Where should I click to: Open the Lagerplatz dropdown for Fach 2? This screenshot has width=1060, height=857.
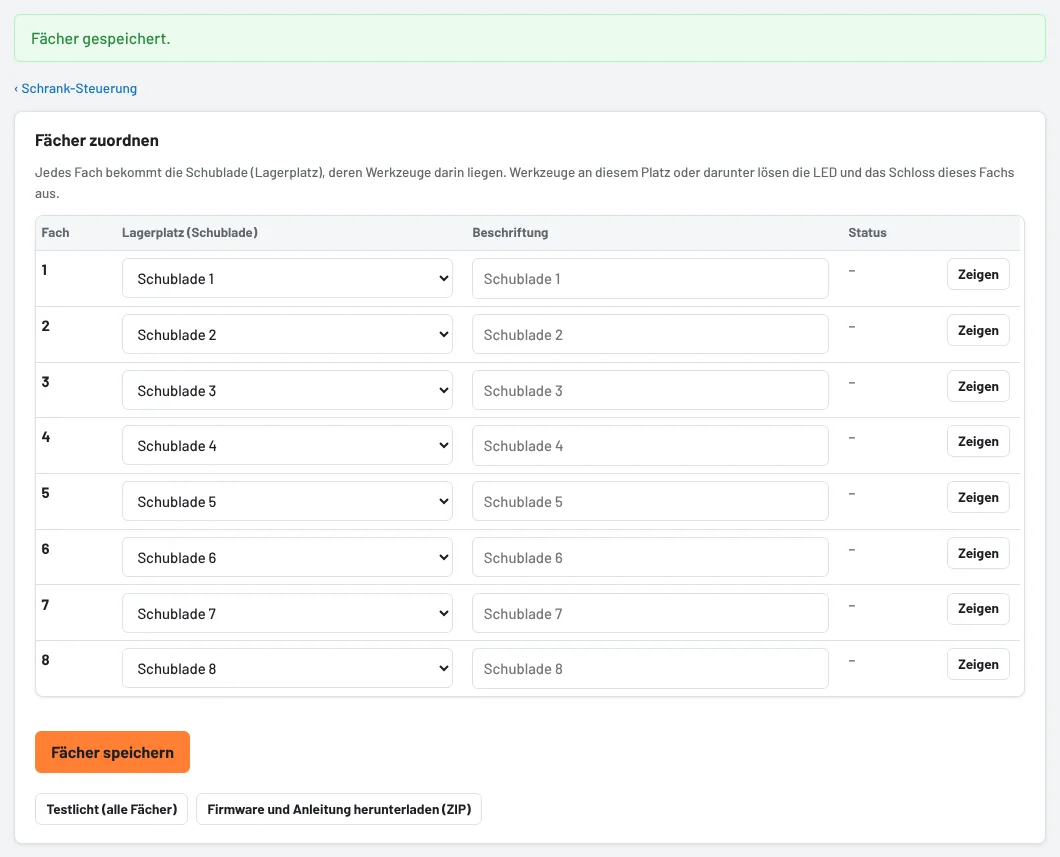[287, 334]
